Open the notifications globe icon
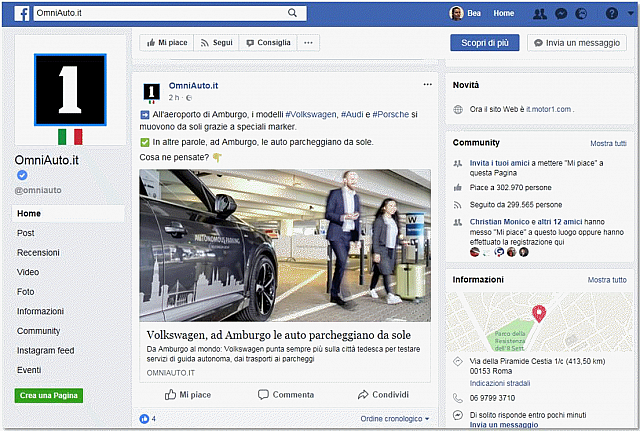This screenshot has width=640, height=431. tap(581, 14)
